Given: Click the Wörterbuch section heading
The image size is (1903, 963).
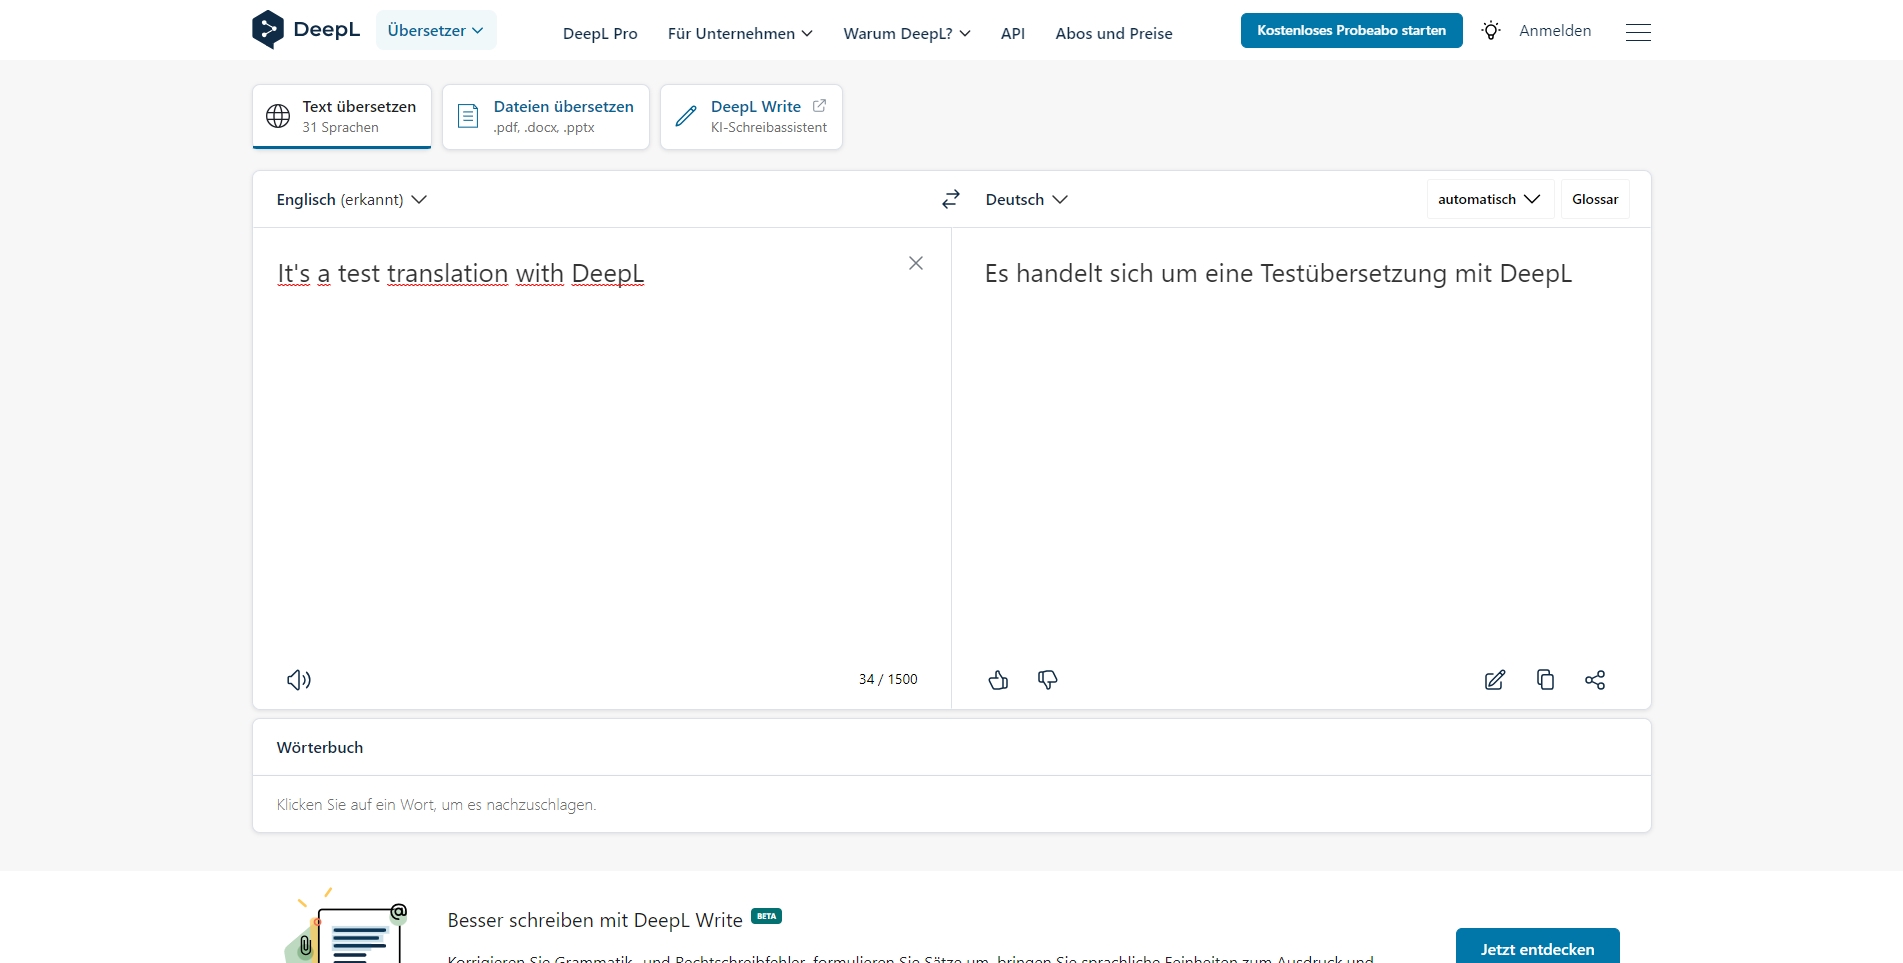Looking at the screenshot, I should click(320, 747).
